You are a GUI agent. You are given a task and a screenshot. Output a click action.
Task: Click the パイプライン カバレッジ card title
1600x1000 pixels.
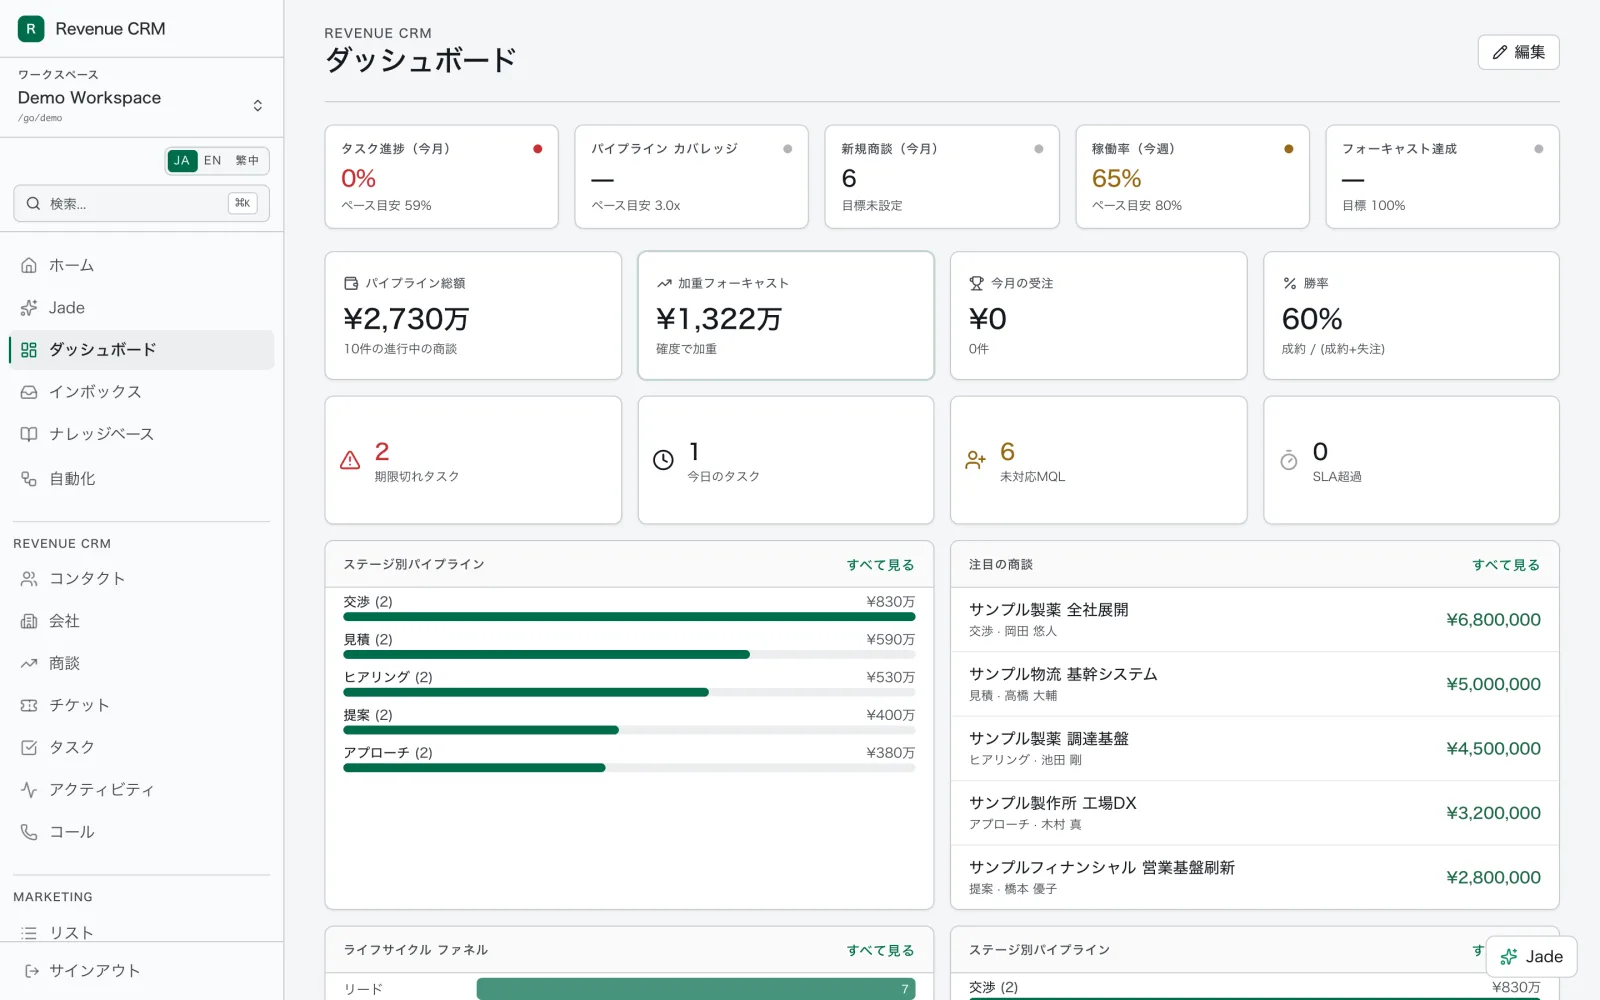coord(664,149)
